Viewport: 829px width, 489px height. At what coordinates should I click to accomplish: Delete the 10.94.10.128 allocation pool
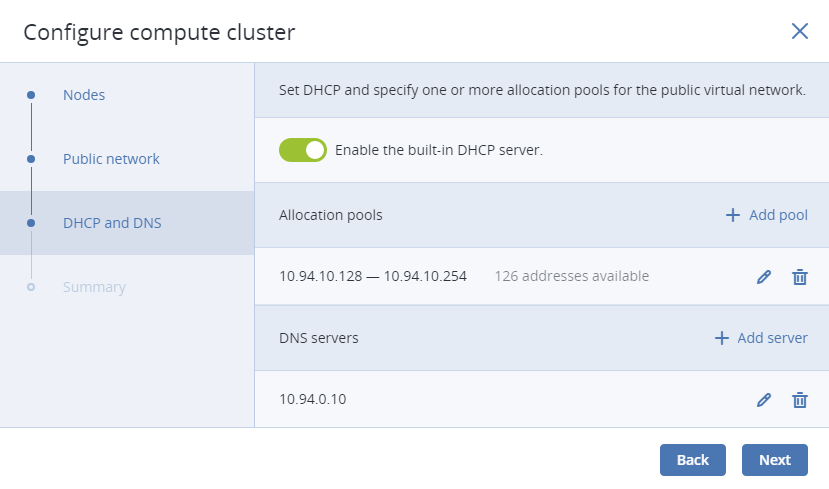pos(799,276)
